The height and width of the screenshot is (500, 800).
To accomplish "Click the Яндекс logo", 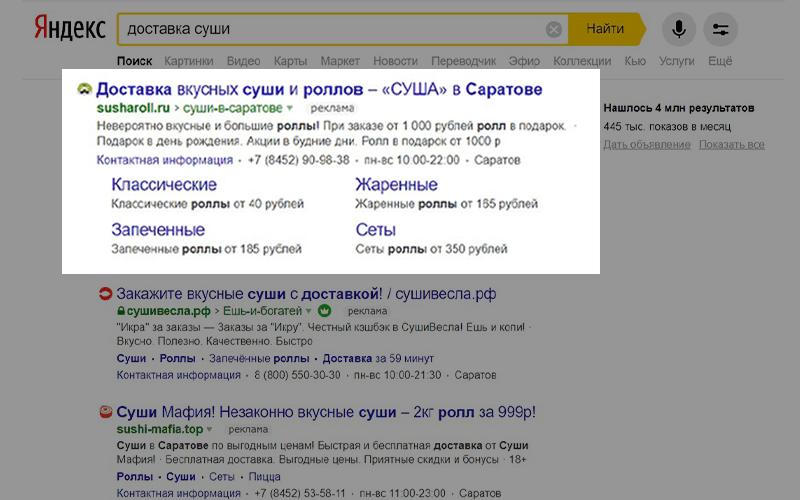I will (x=70, y=28).
